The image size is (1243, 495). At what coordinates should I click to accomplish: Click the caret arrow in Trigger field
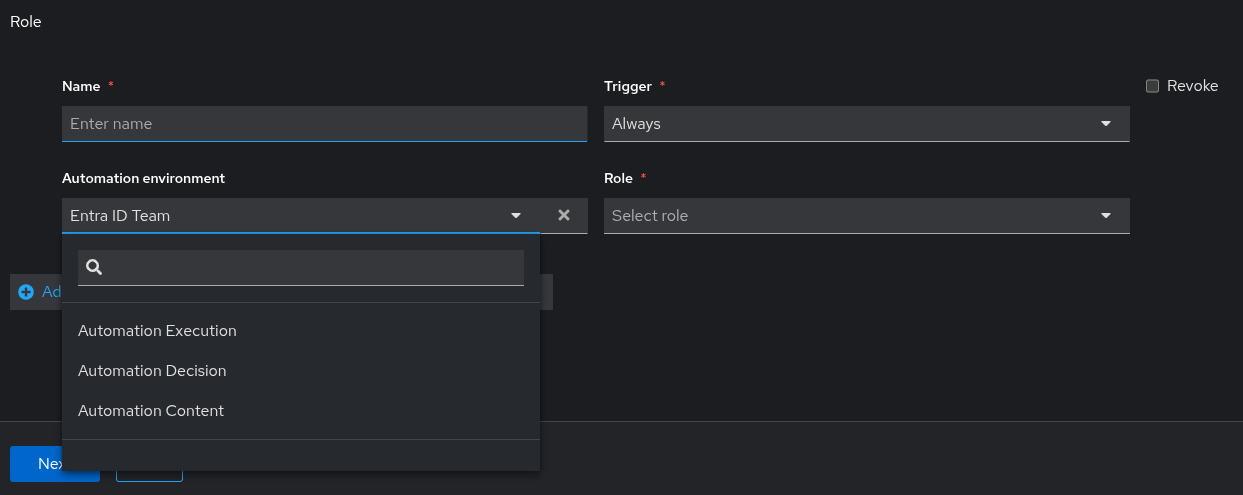[1106, 124]
